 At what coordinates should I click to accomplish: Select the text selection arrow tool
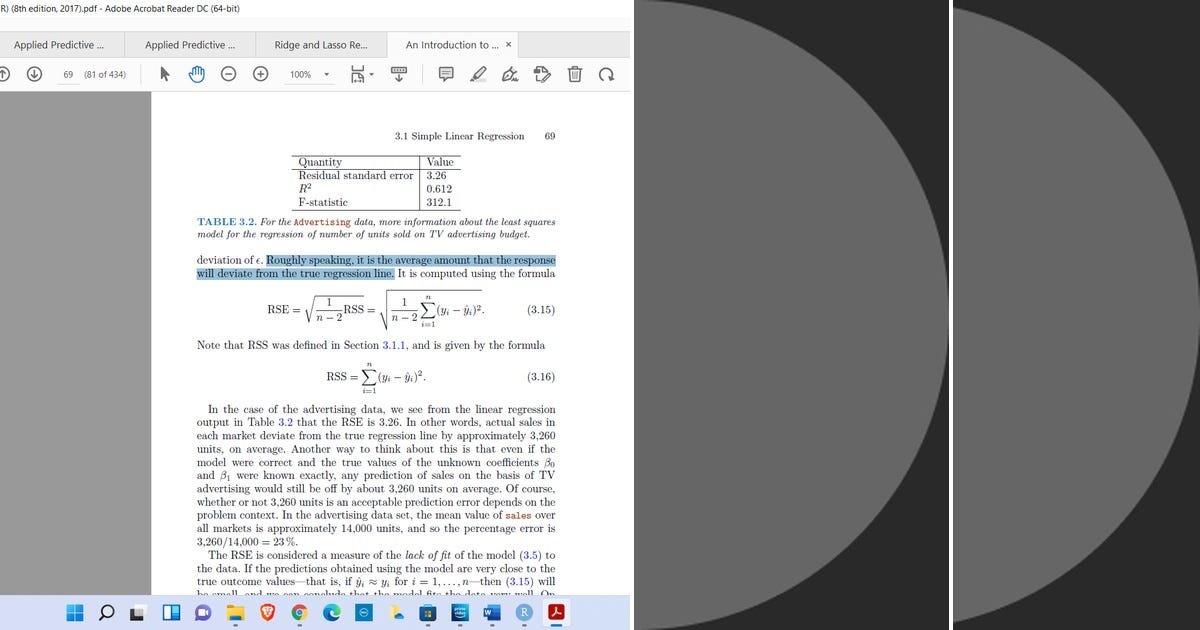click(163, 74)
